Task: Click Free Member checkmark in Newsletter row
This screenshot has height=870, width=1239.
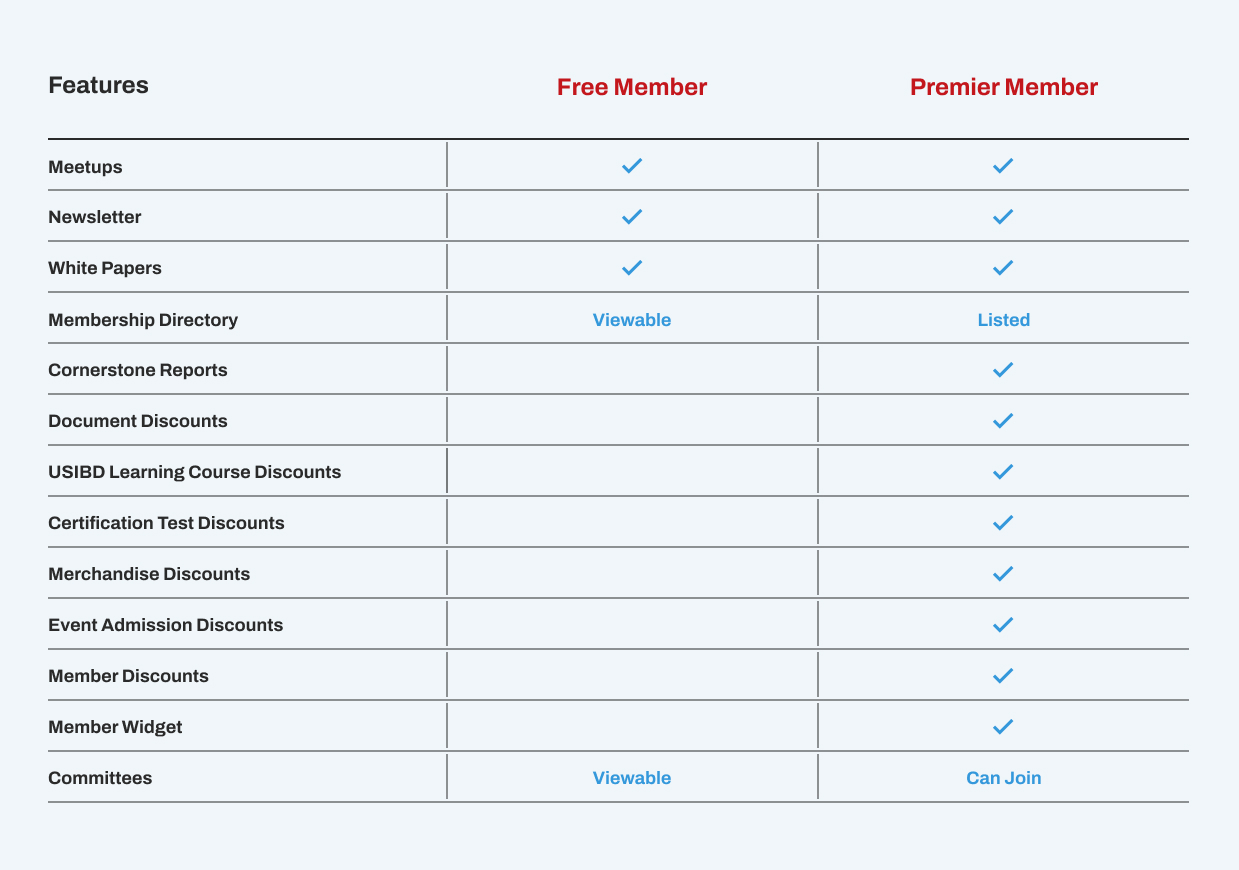Action: point(632,217)
